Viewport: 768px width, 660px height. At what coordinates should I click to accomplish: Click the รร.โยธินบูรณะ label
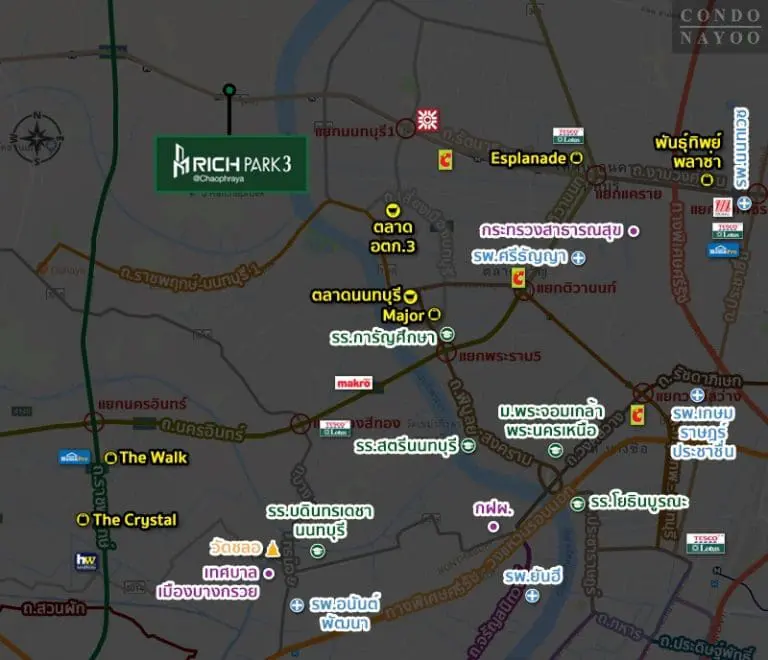pos(639,502)
